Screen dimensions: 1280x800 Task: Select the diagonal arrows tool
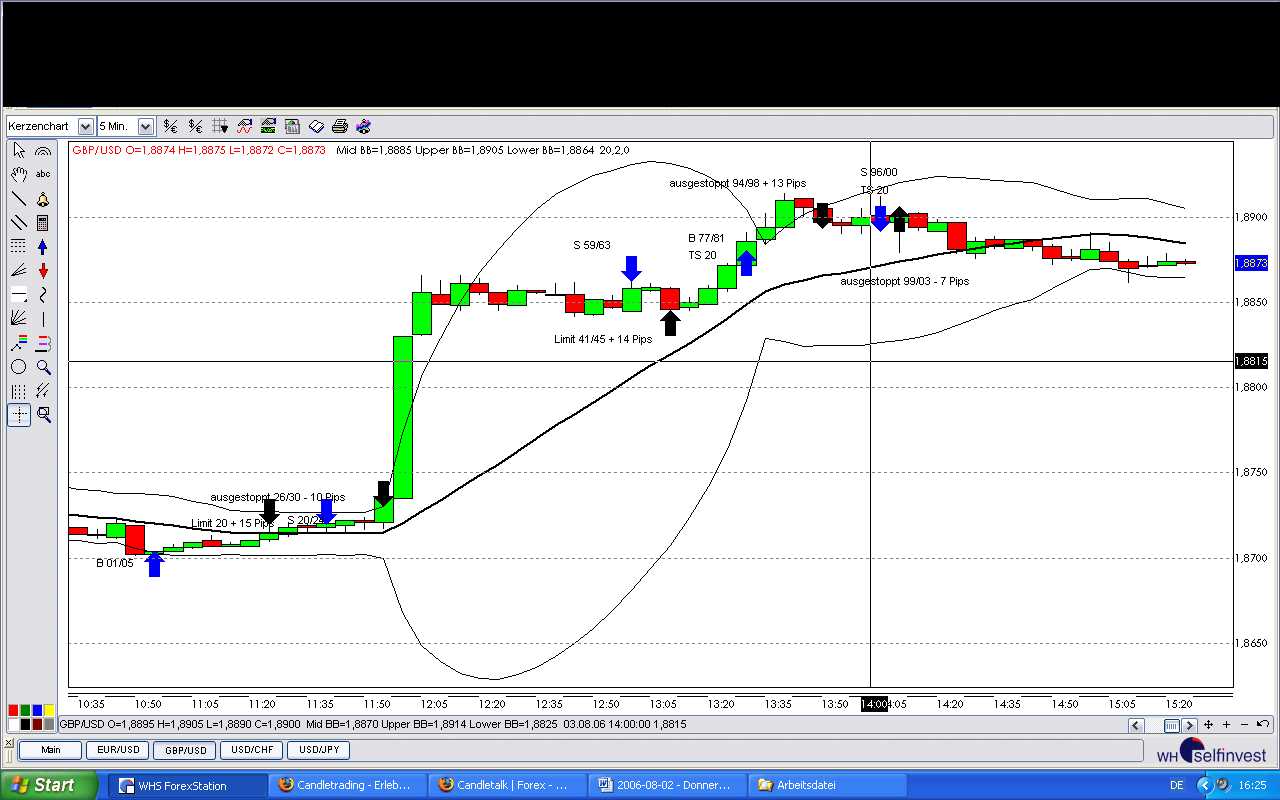43,391
